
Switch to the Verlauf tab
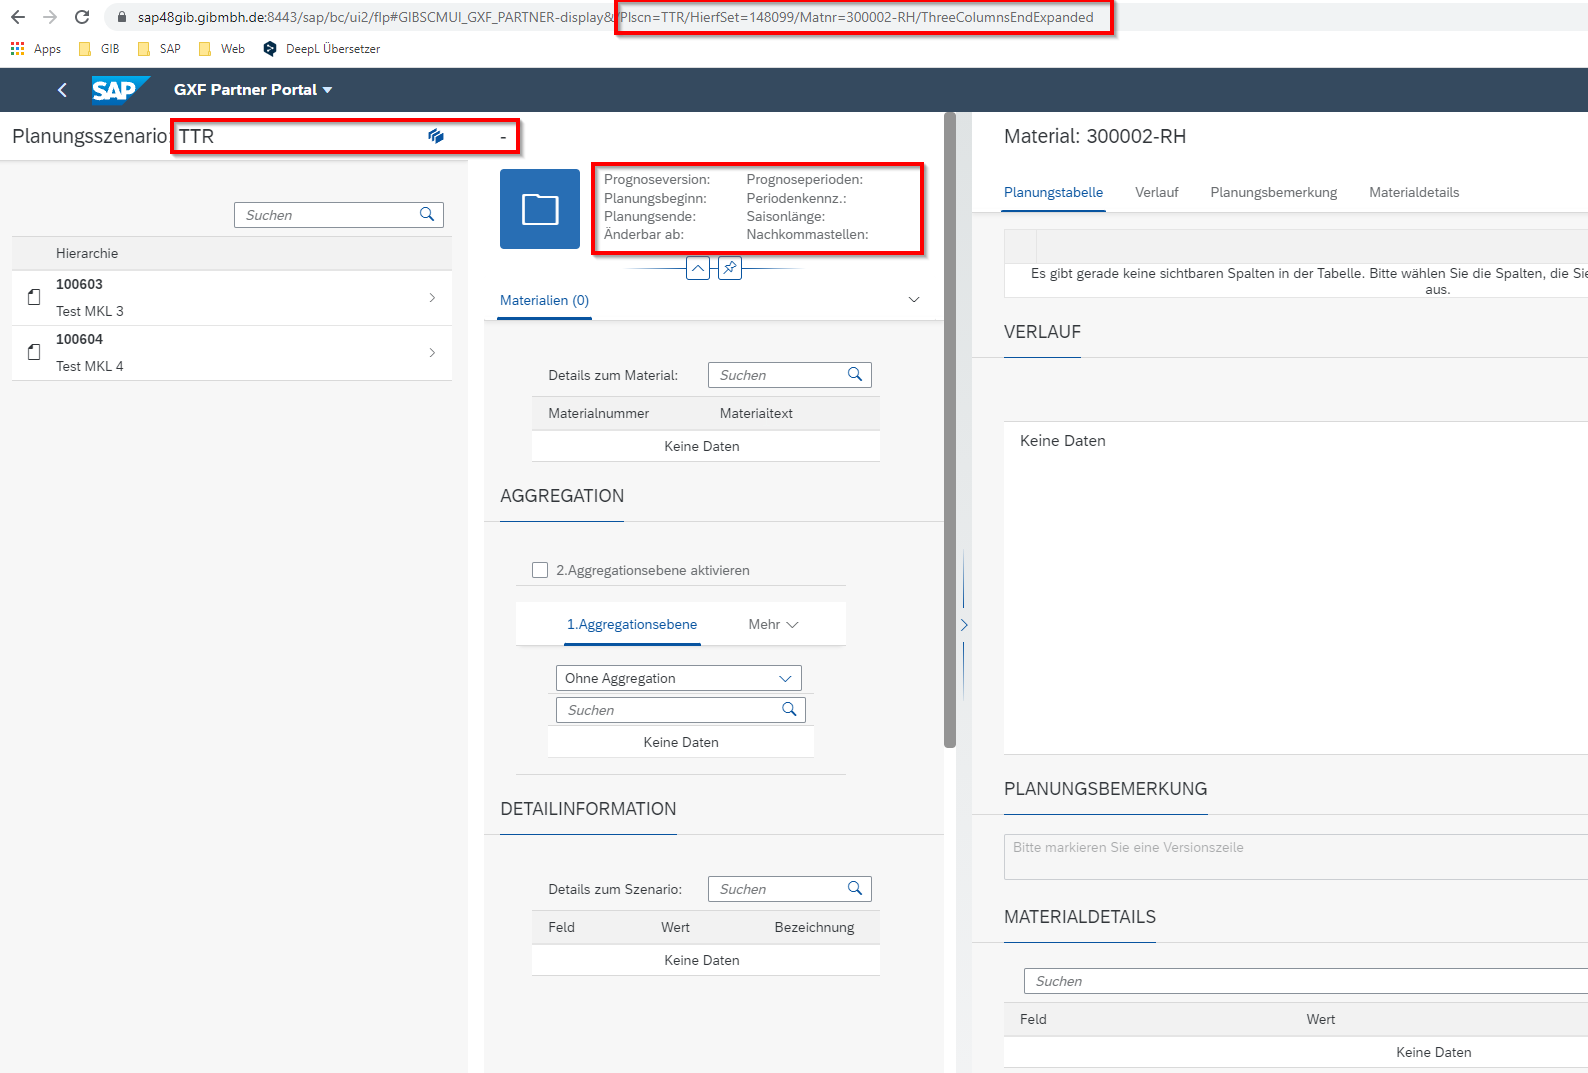tap(1156, 192)
